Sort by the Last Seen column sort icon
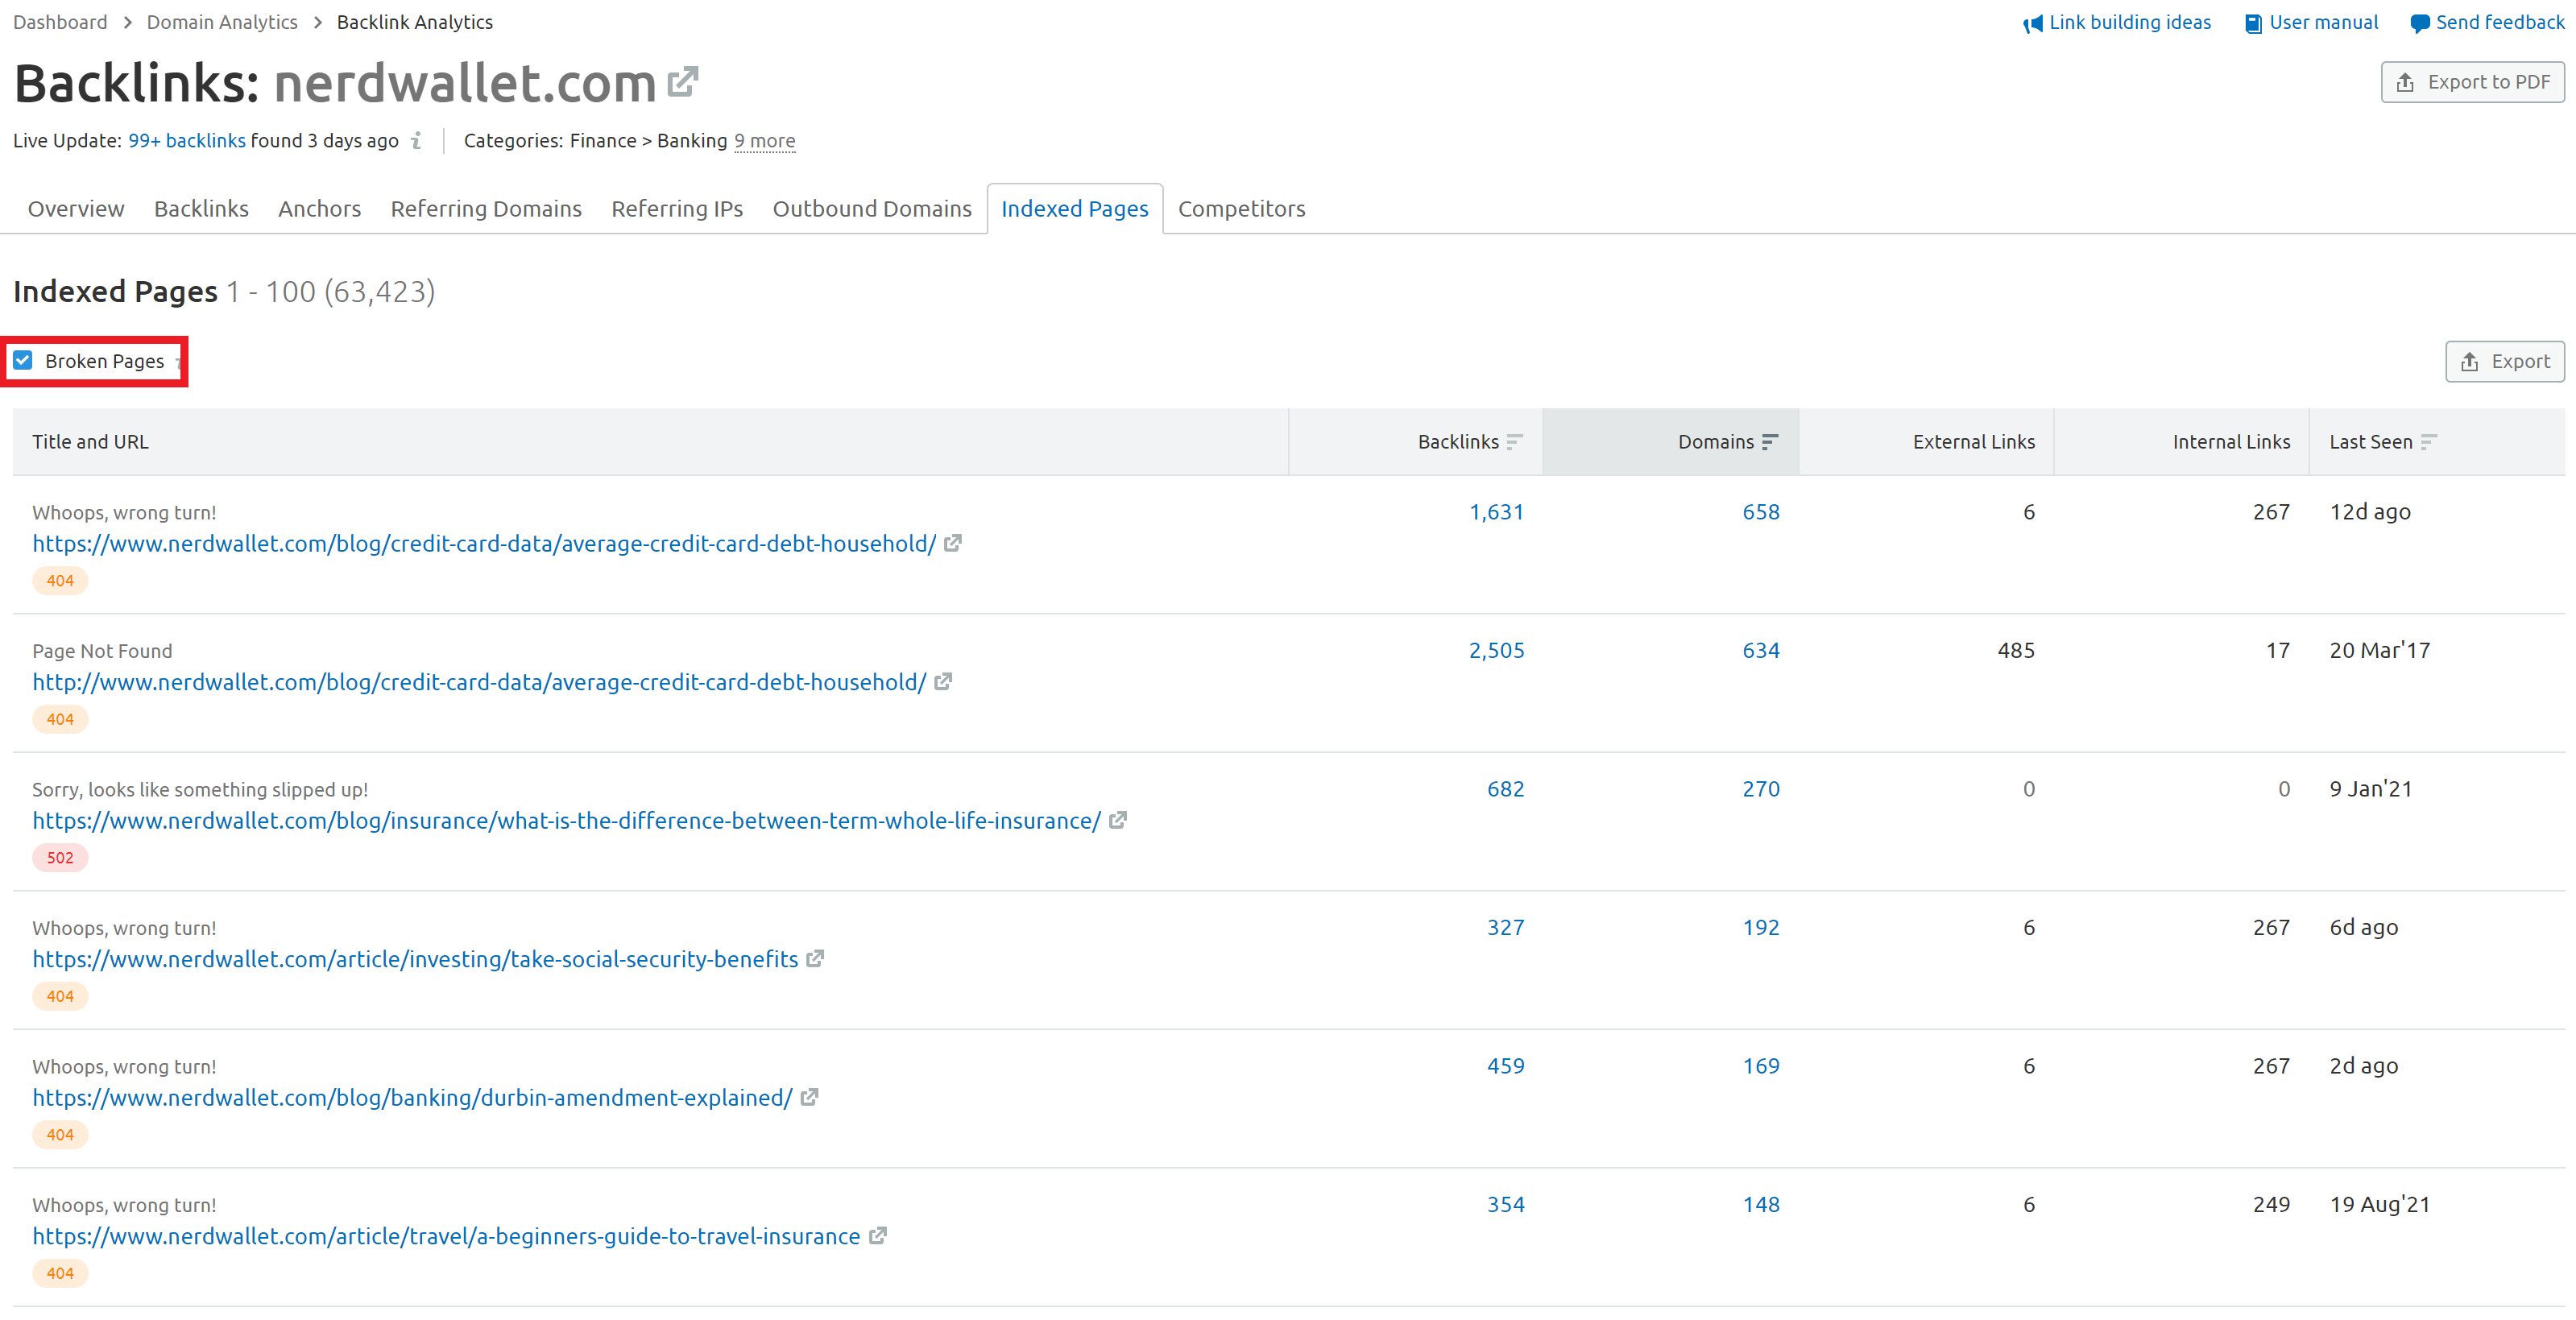 (x=2428, y=441)
